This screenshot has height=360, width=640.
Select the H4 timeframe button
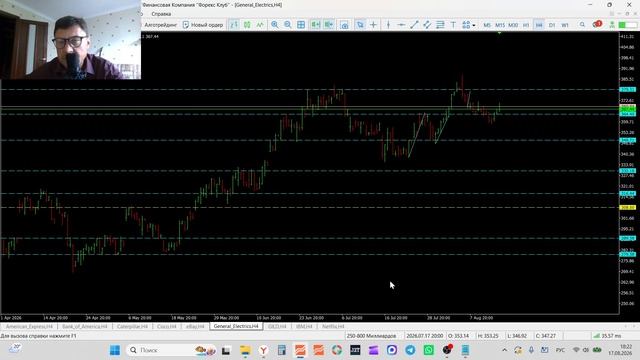(x=539, y=25)
